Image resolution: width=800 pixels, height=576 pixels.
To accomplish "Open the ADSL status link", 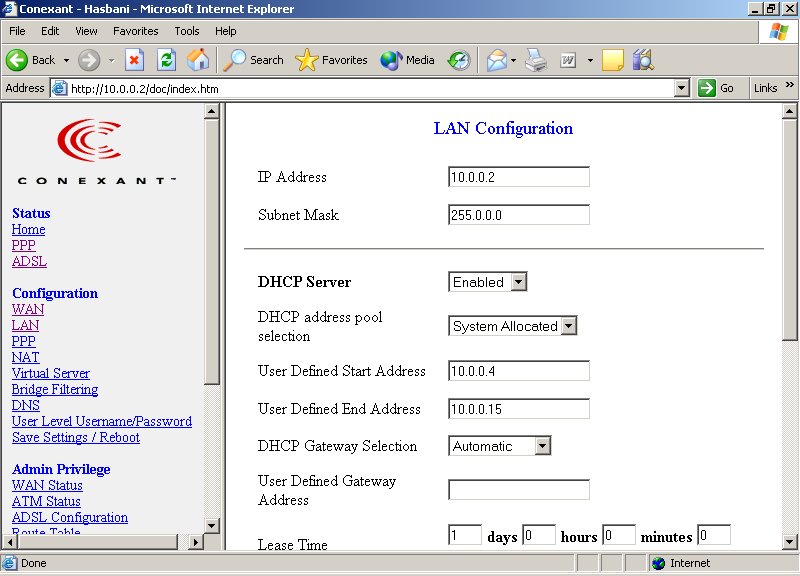I will click(x=30, y=261).
